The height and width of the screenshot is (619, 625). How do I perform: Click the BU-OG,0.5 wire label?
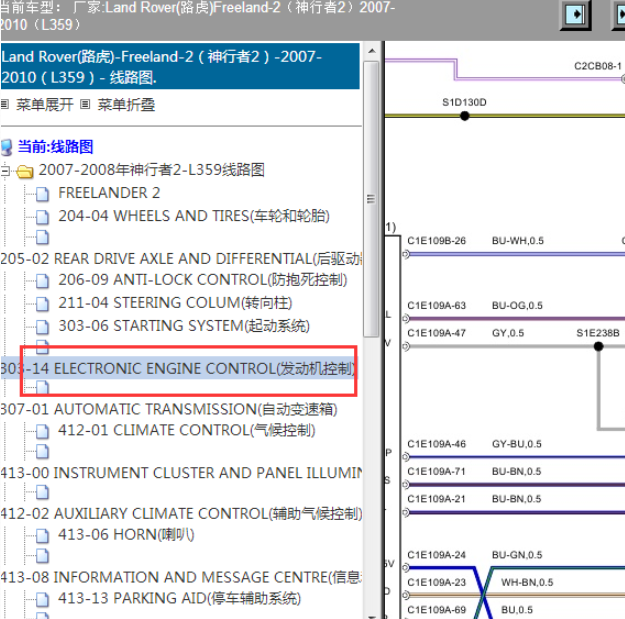click(517, 306)
